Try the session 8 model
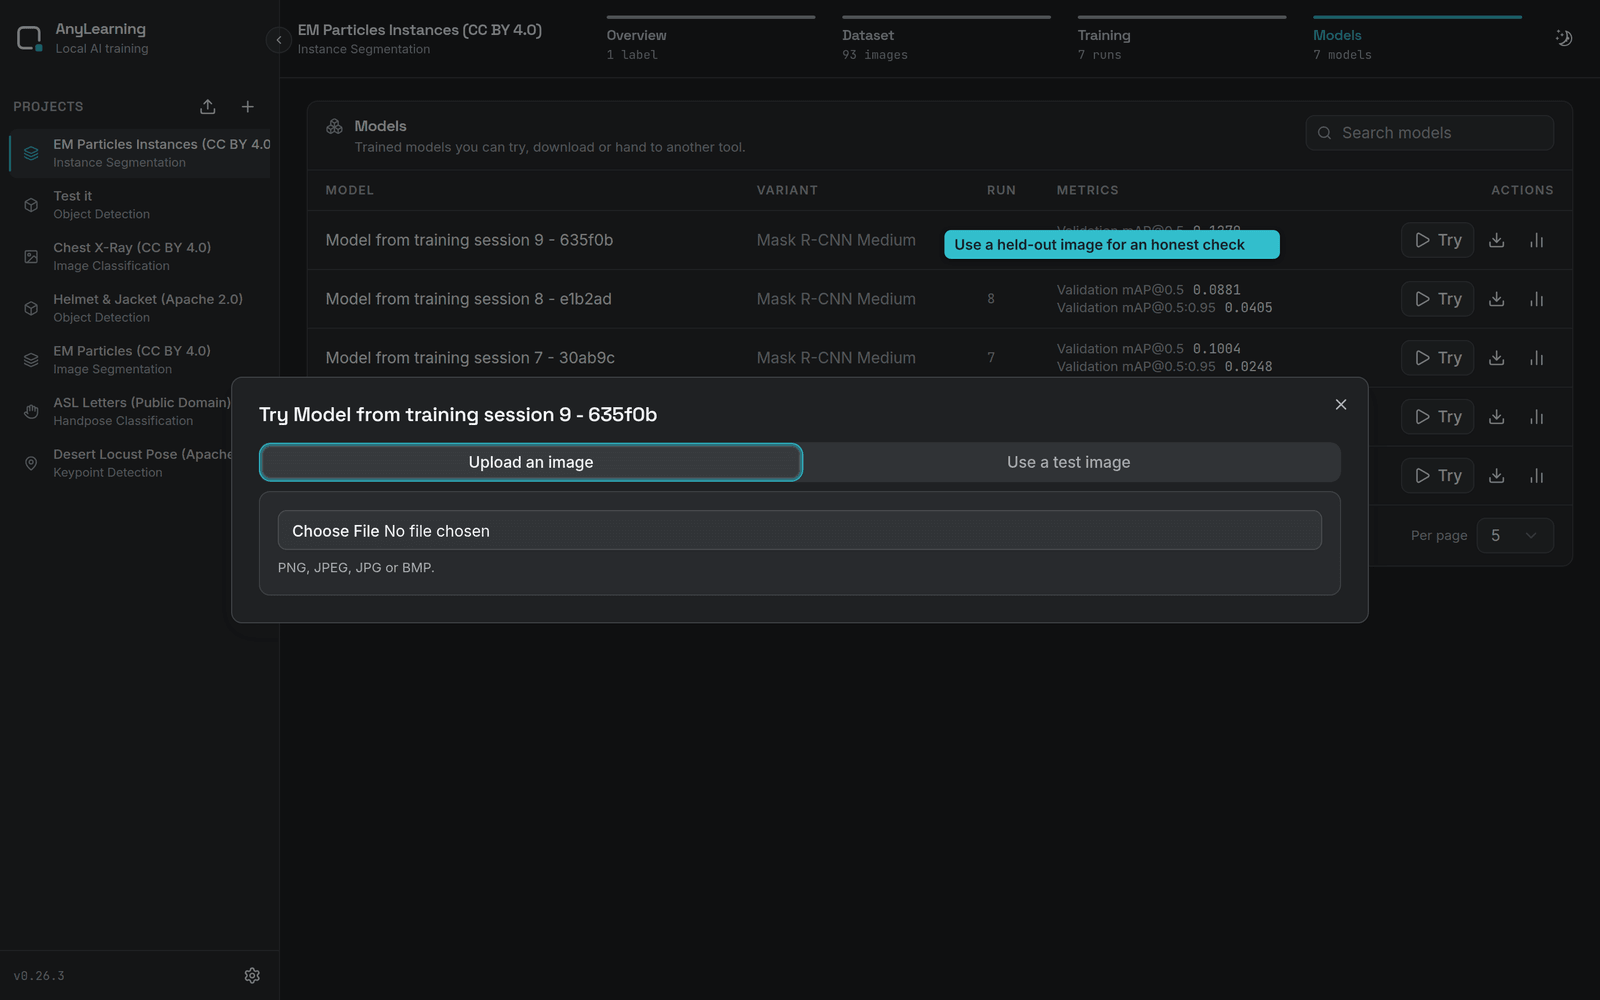Screen dimensions: 1600x1000 coord(1437,299)
